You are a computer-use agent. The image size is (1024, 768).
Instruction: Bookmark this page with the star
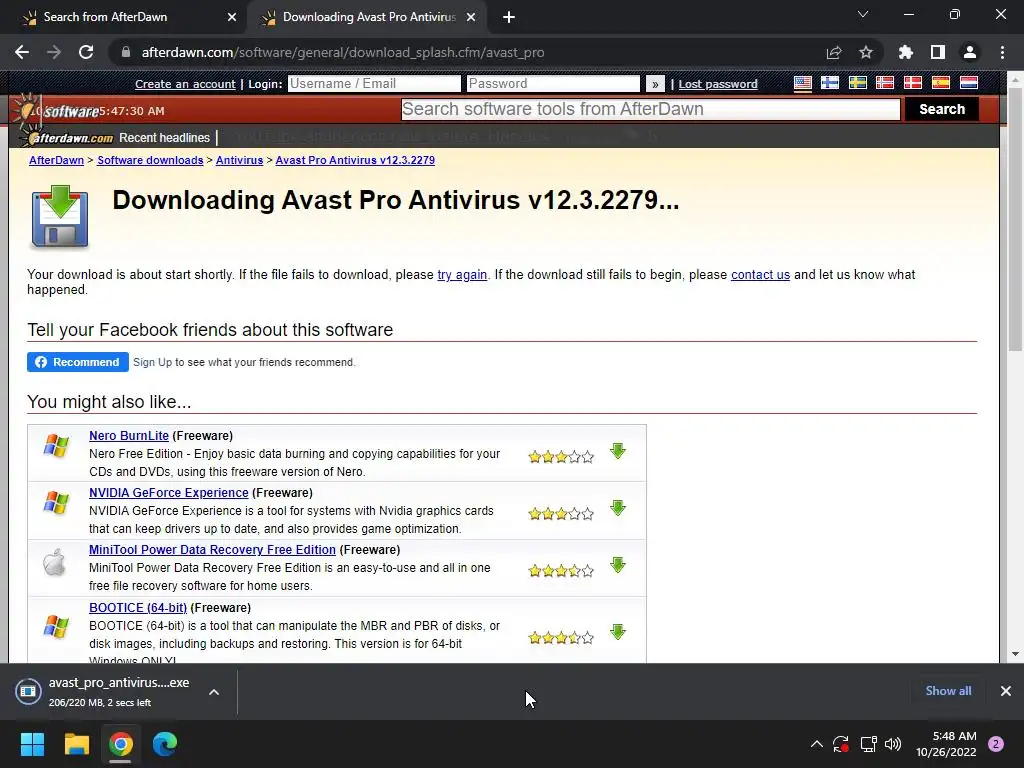[x=866, y=52]
